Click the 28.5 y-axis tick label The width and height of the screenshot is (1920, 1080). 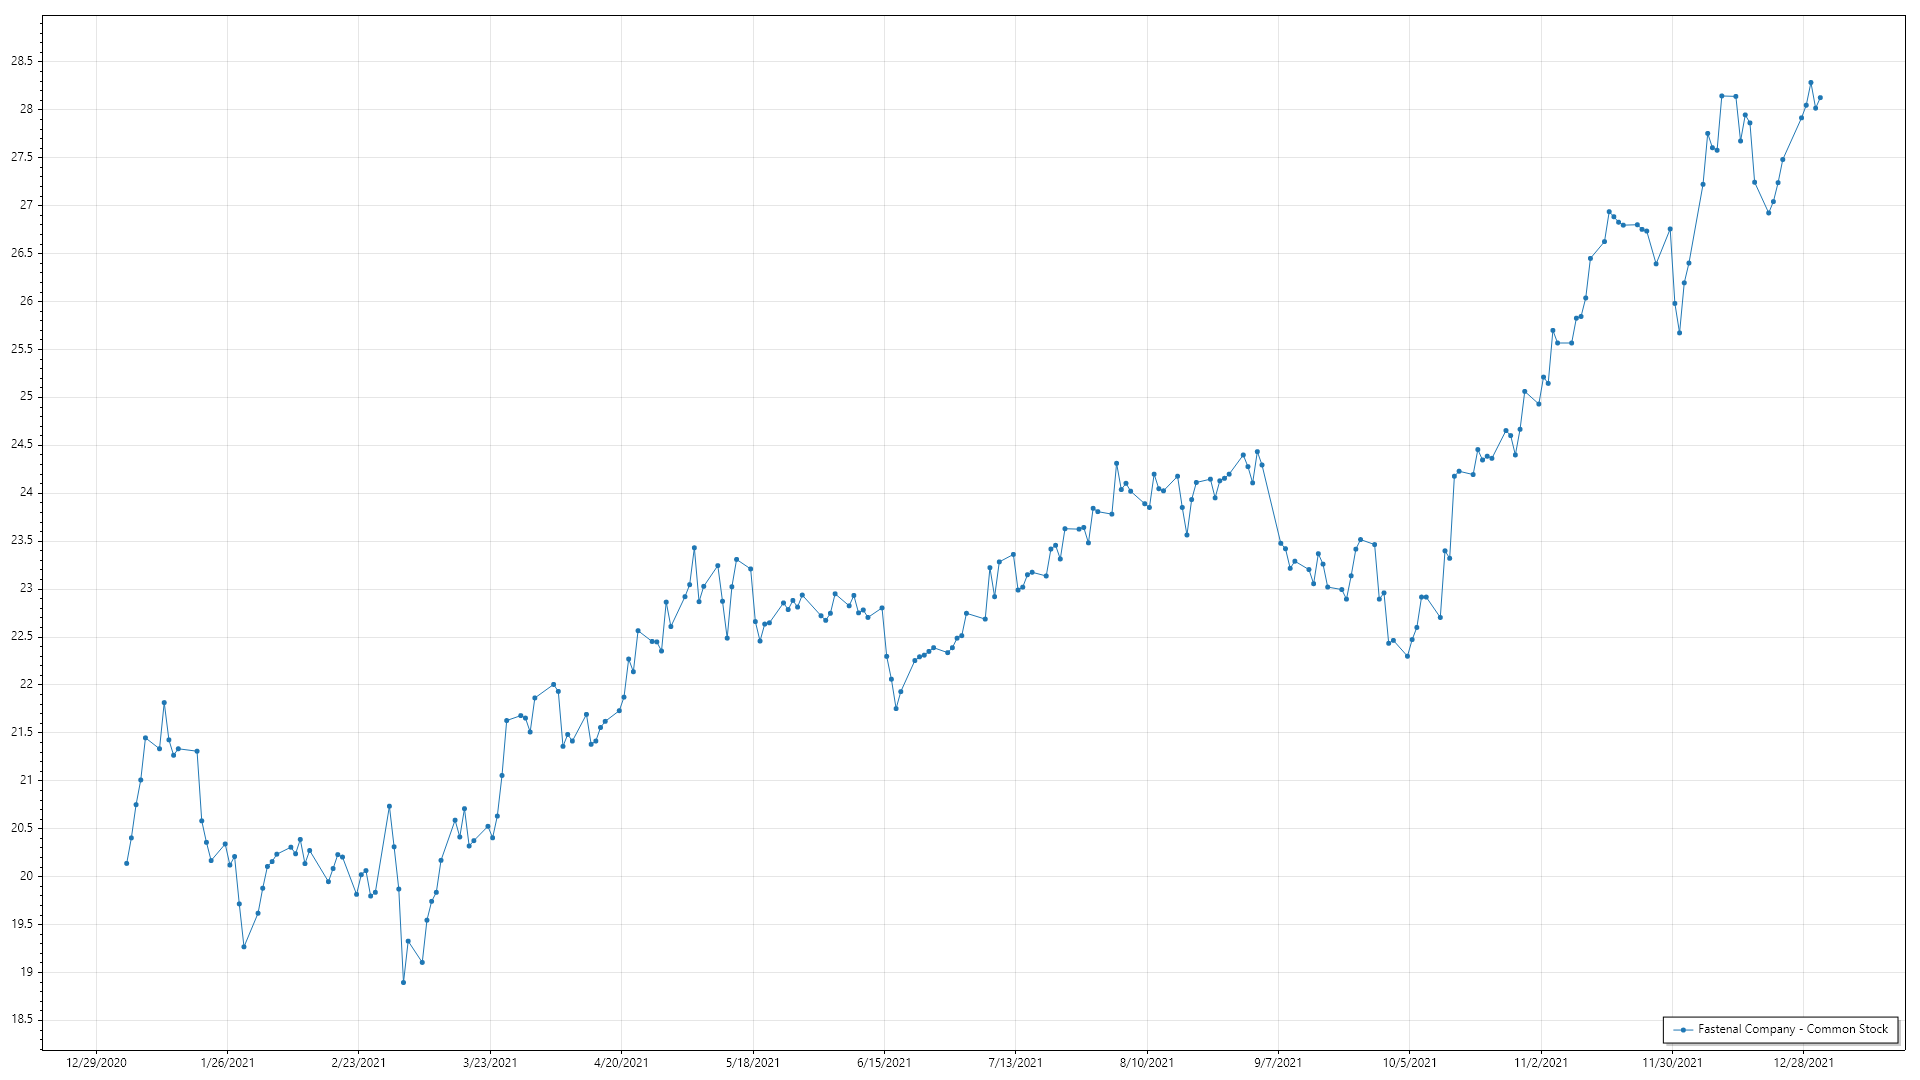(22, 61)
